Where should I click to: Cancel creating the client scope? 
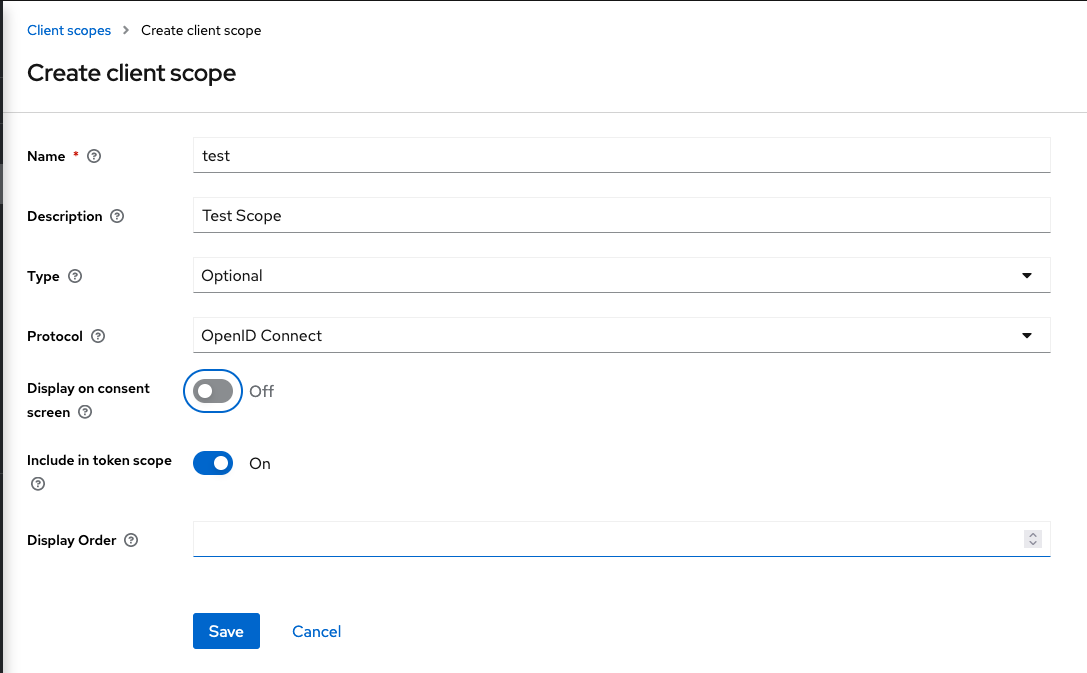tap(316, 631)
